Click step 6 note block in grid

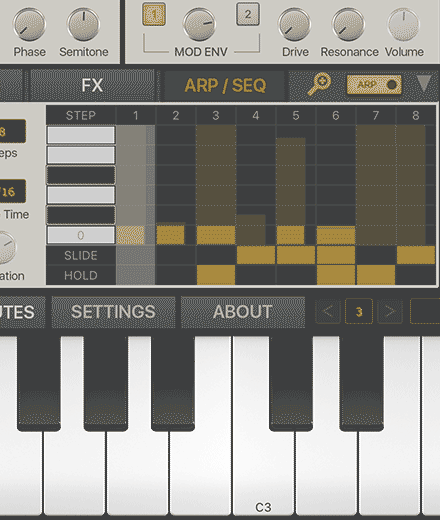[x=336, y=235]
